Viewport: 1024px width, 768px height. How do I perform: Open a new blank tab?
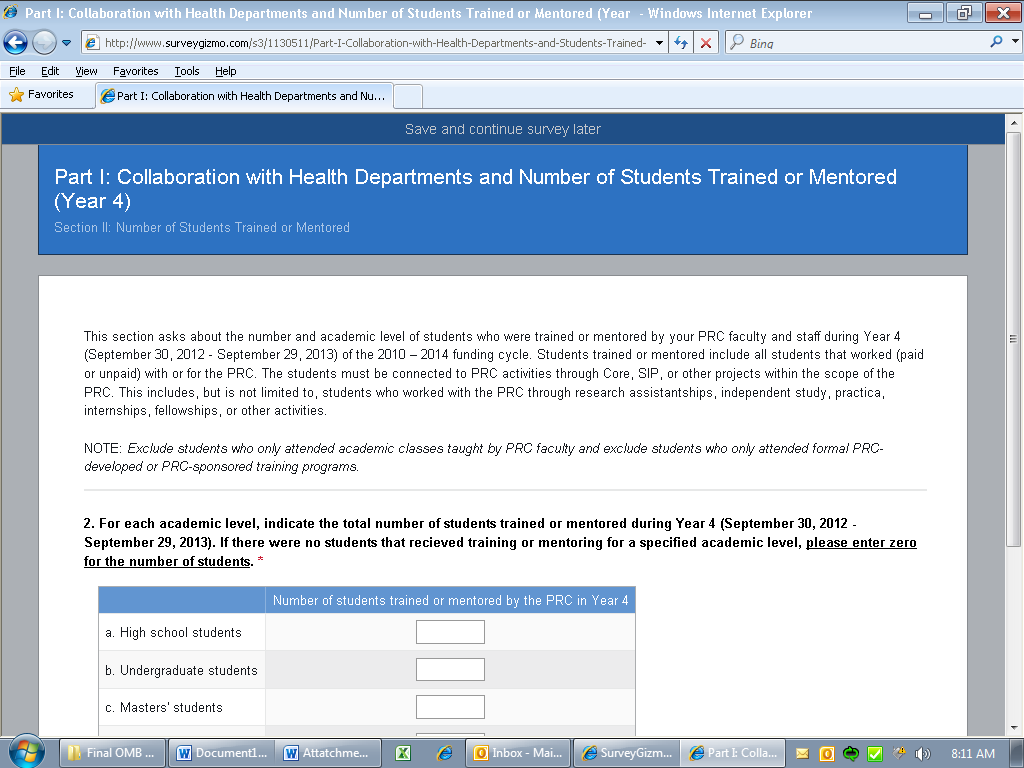(x=408, y=97)
